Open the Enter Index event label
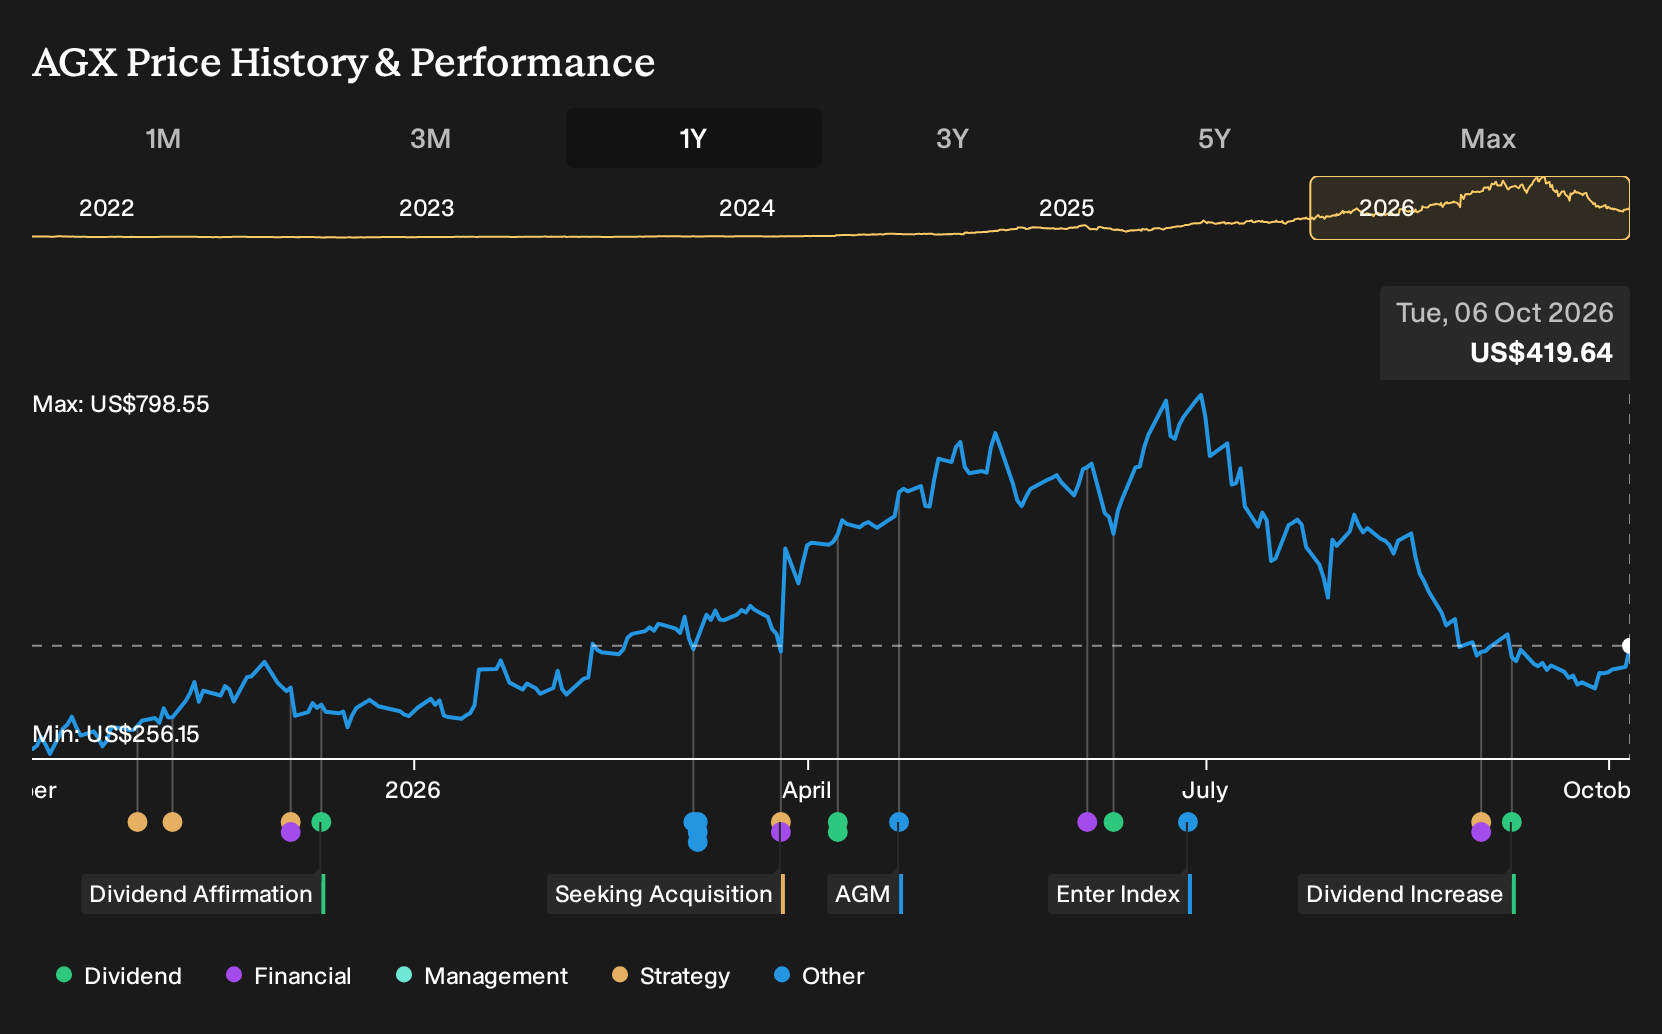Viewport: 1662px width, 1034px height. (1119, 894)
